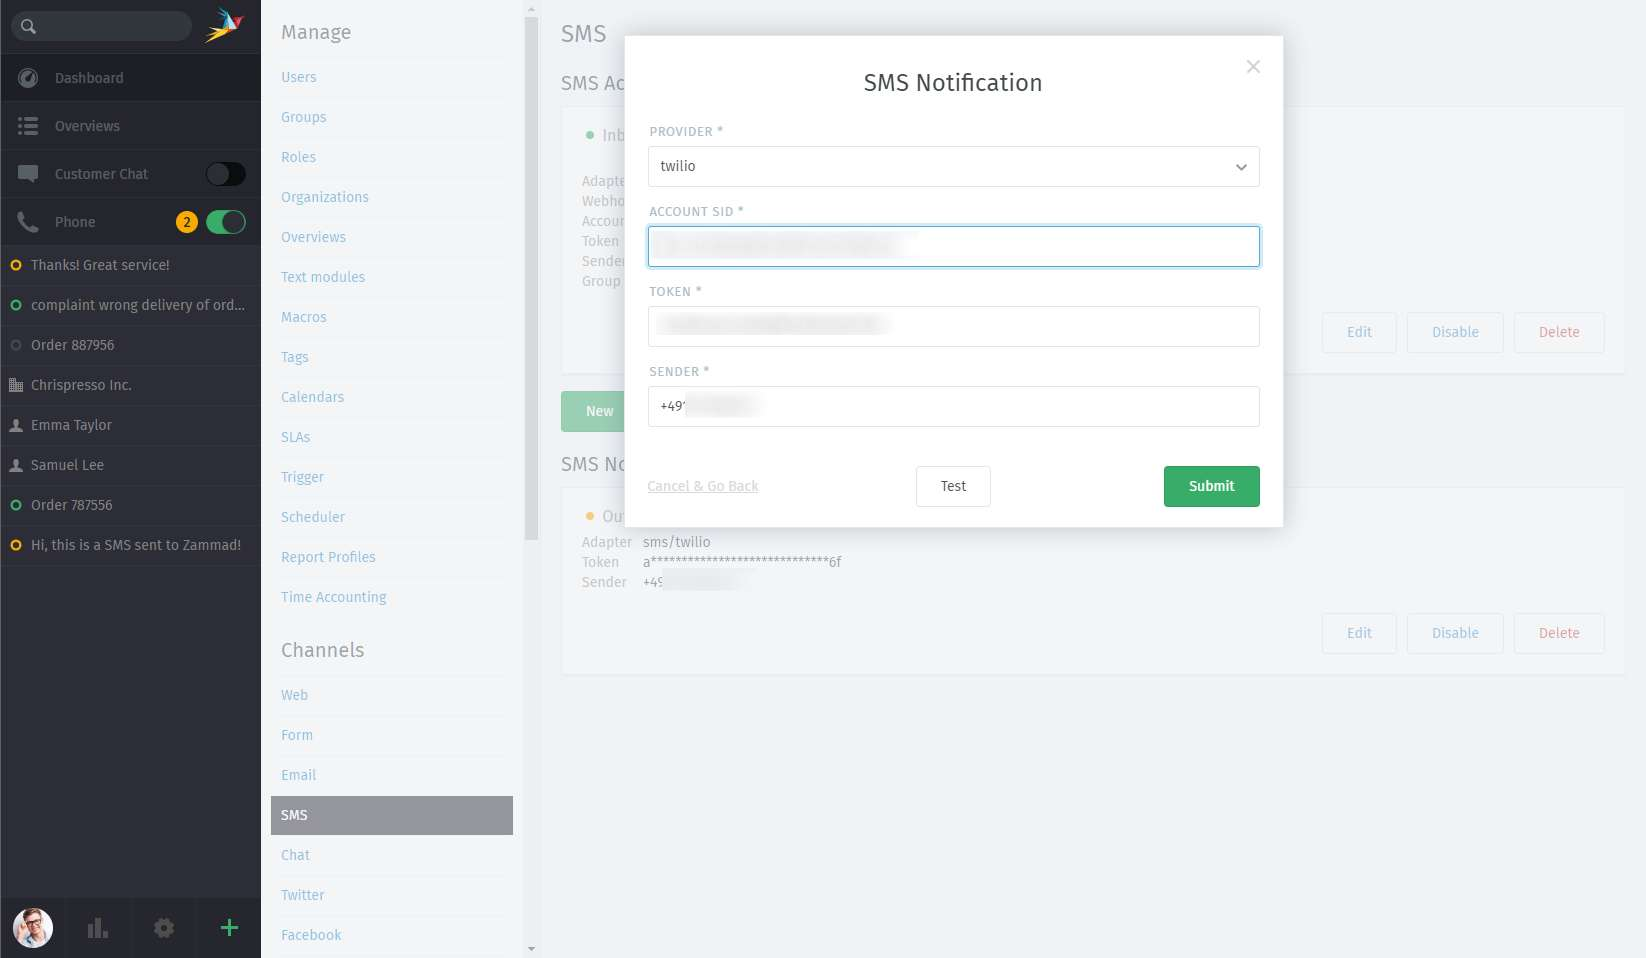Viewport: 1646px width, 958px height.
Task: Open Time Accounting settings
Action: tap(334, 597)
